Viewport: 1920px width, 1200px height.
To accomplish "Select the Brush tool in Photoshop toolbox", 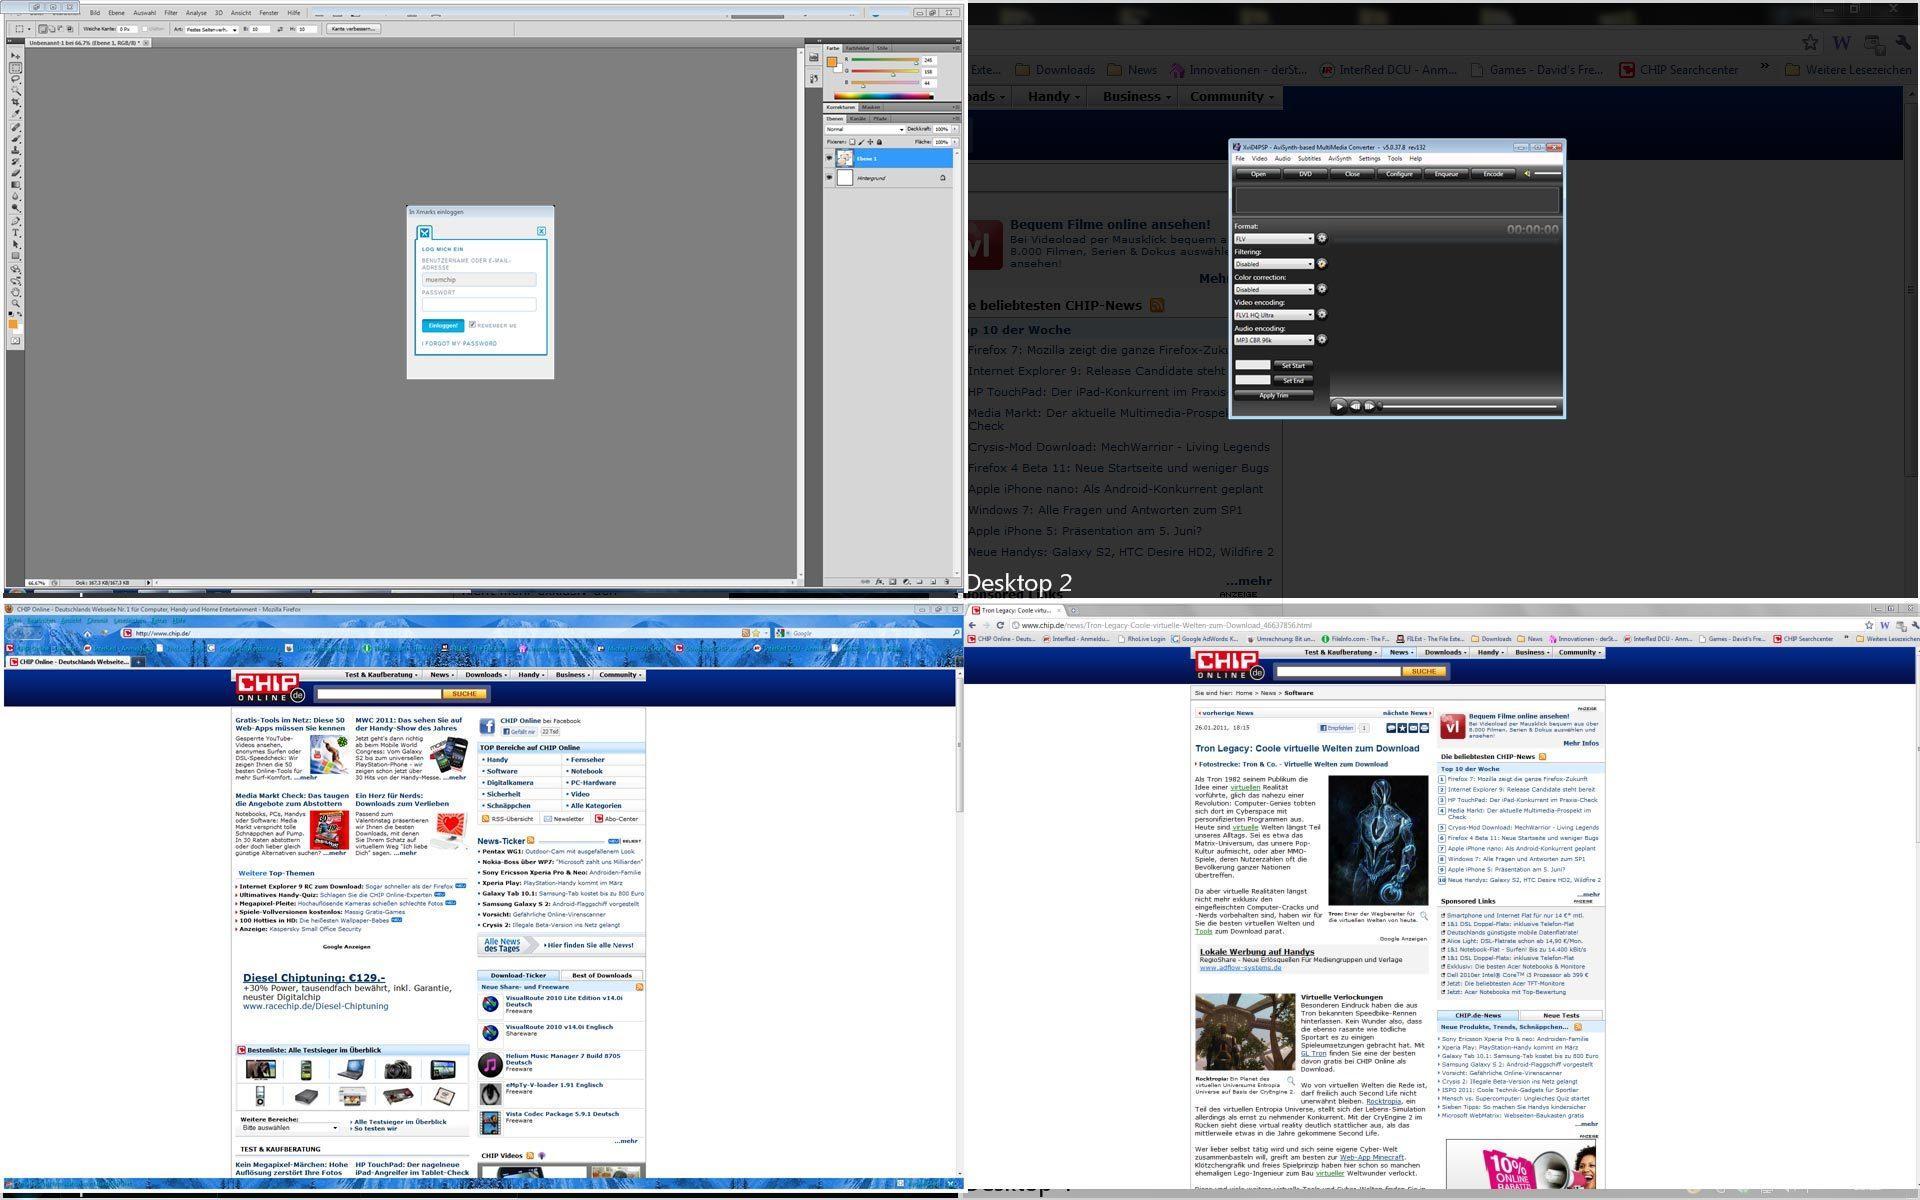I will pos(13,138).
